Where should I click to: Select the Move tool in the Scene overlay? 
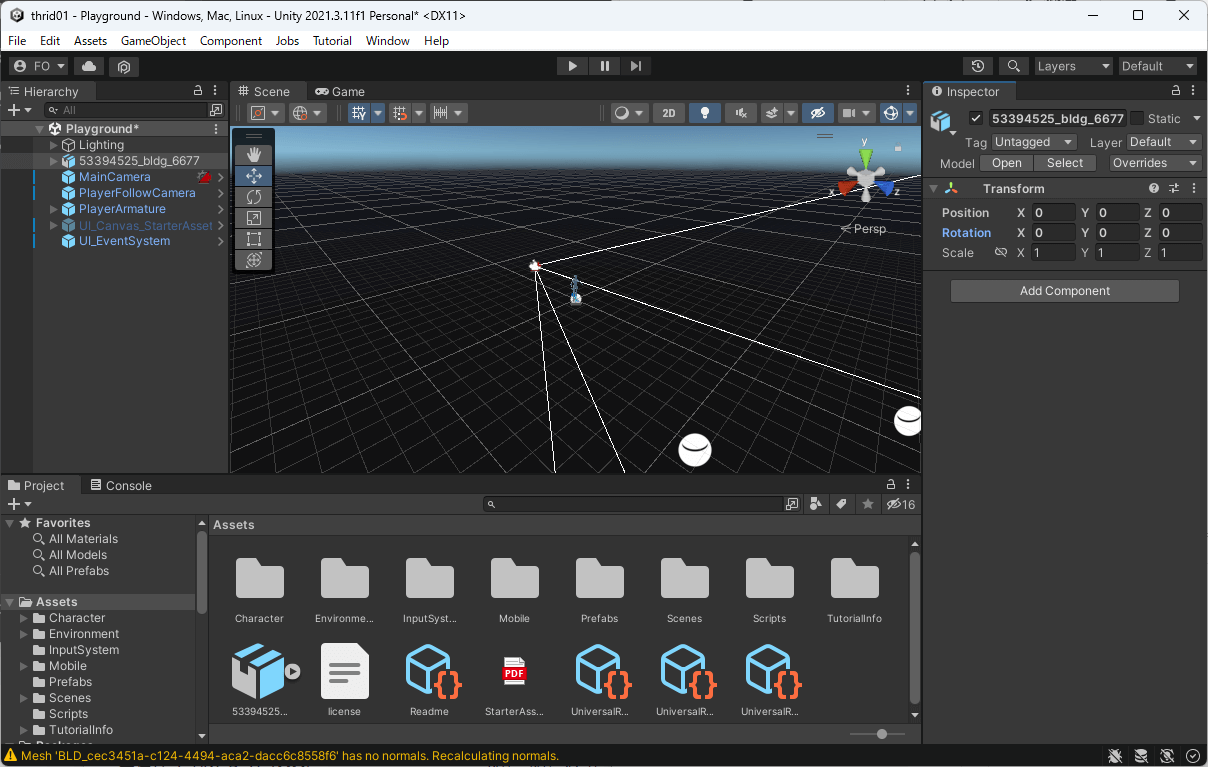tap(254, 176)
